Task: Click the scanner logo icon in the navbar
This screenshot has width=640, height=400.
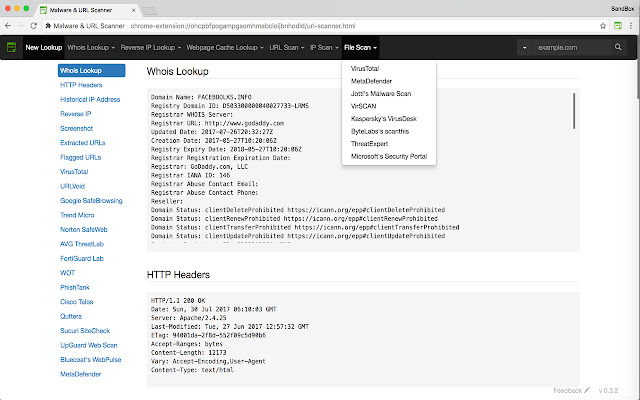Action: click(x=11, y=47)
